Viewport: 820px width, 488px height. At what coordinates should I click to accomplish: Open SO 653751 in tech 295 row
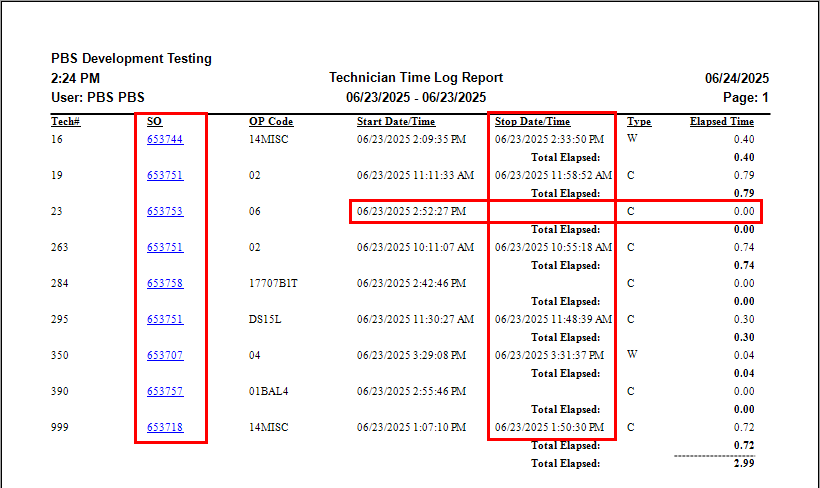165,319
